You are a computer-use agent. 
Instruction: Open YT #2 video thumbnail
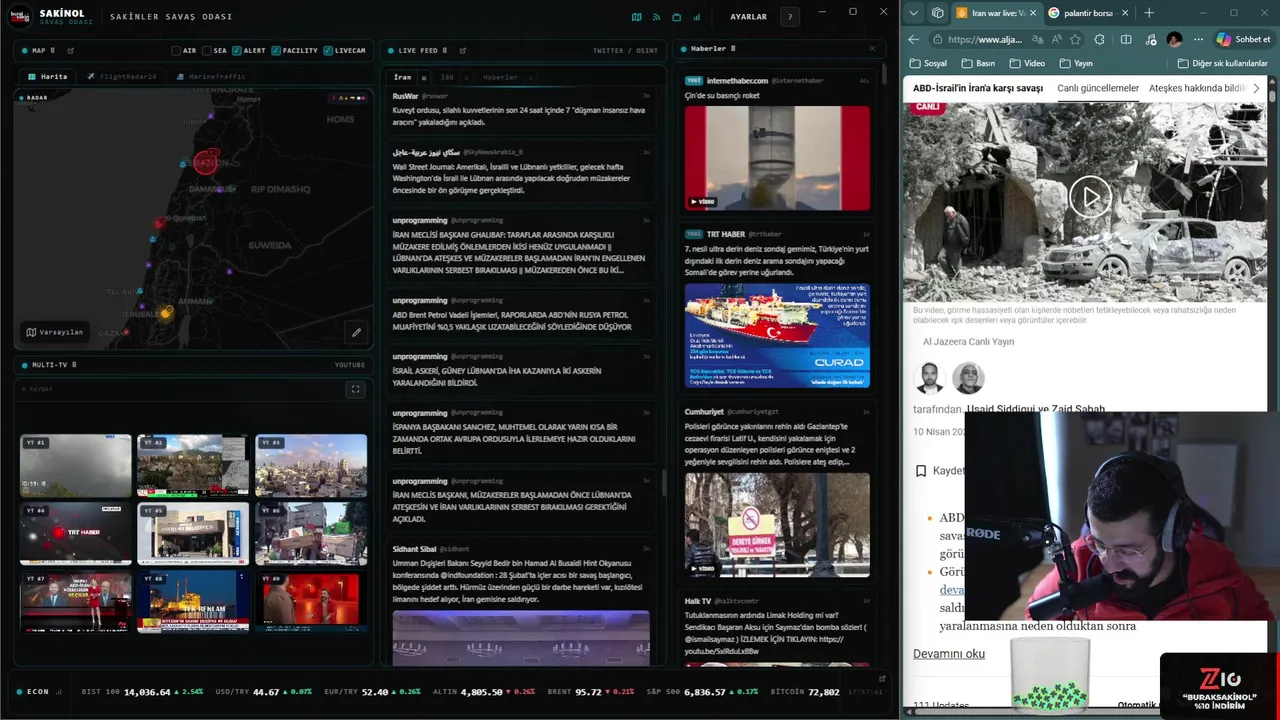[193, 465]
